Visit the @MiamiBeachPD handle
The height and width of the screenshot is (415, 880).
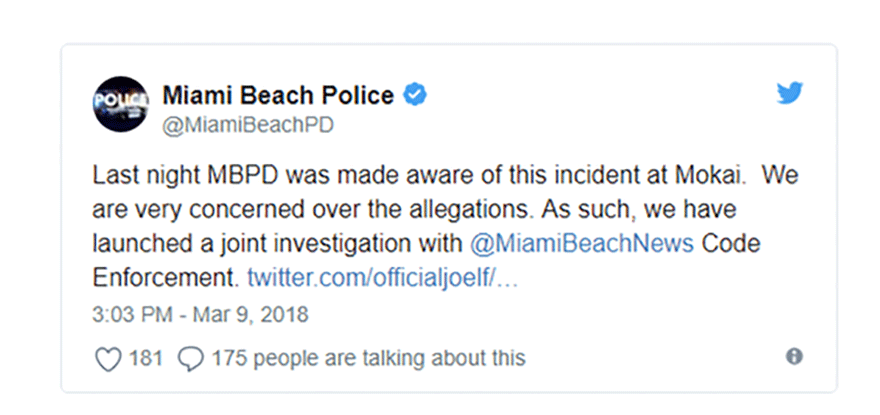pyautogui.click(x=248, y=124)
